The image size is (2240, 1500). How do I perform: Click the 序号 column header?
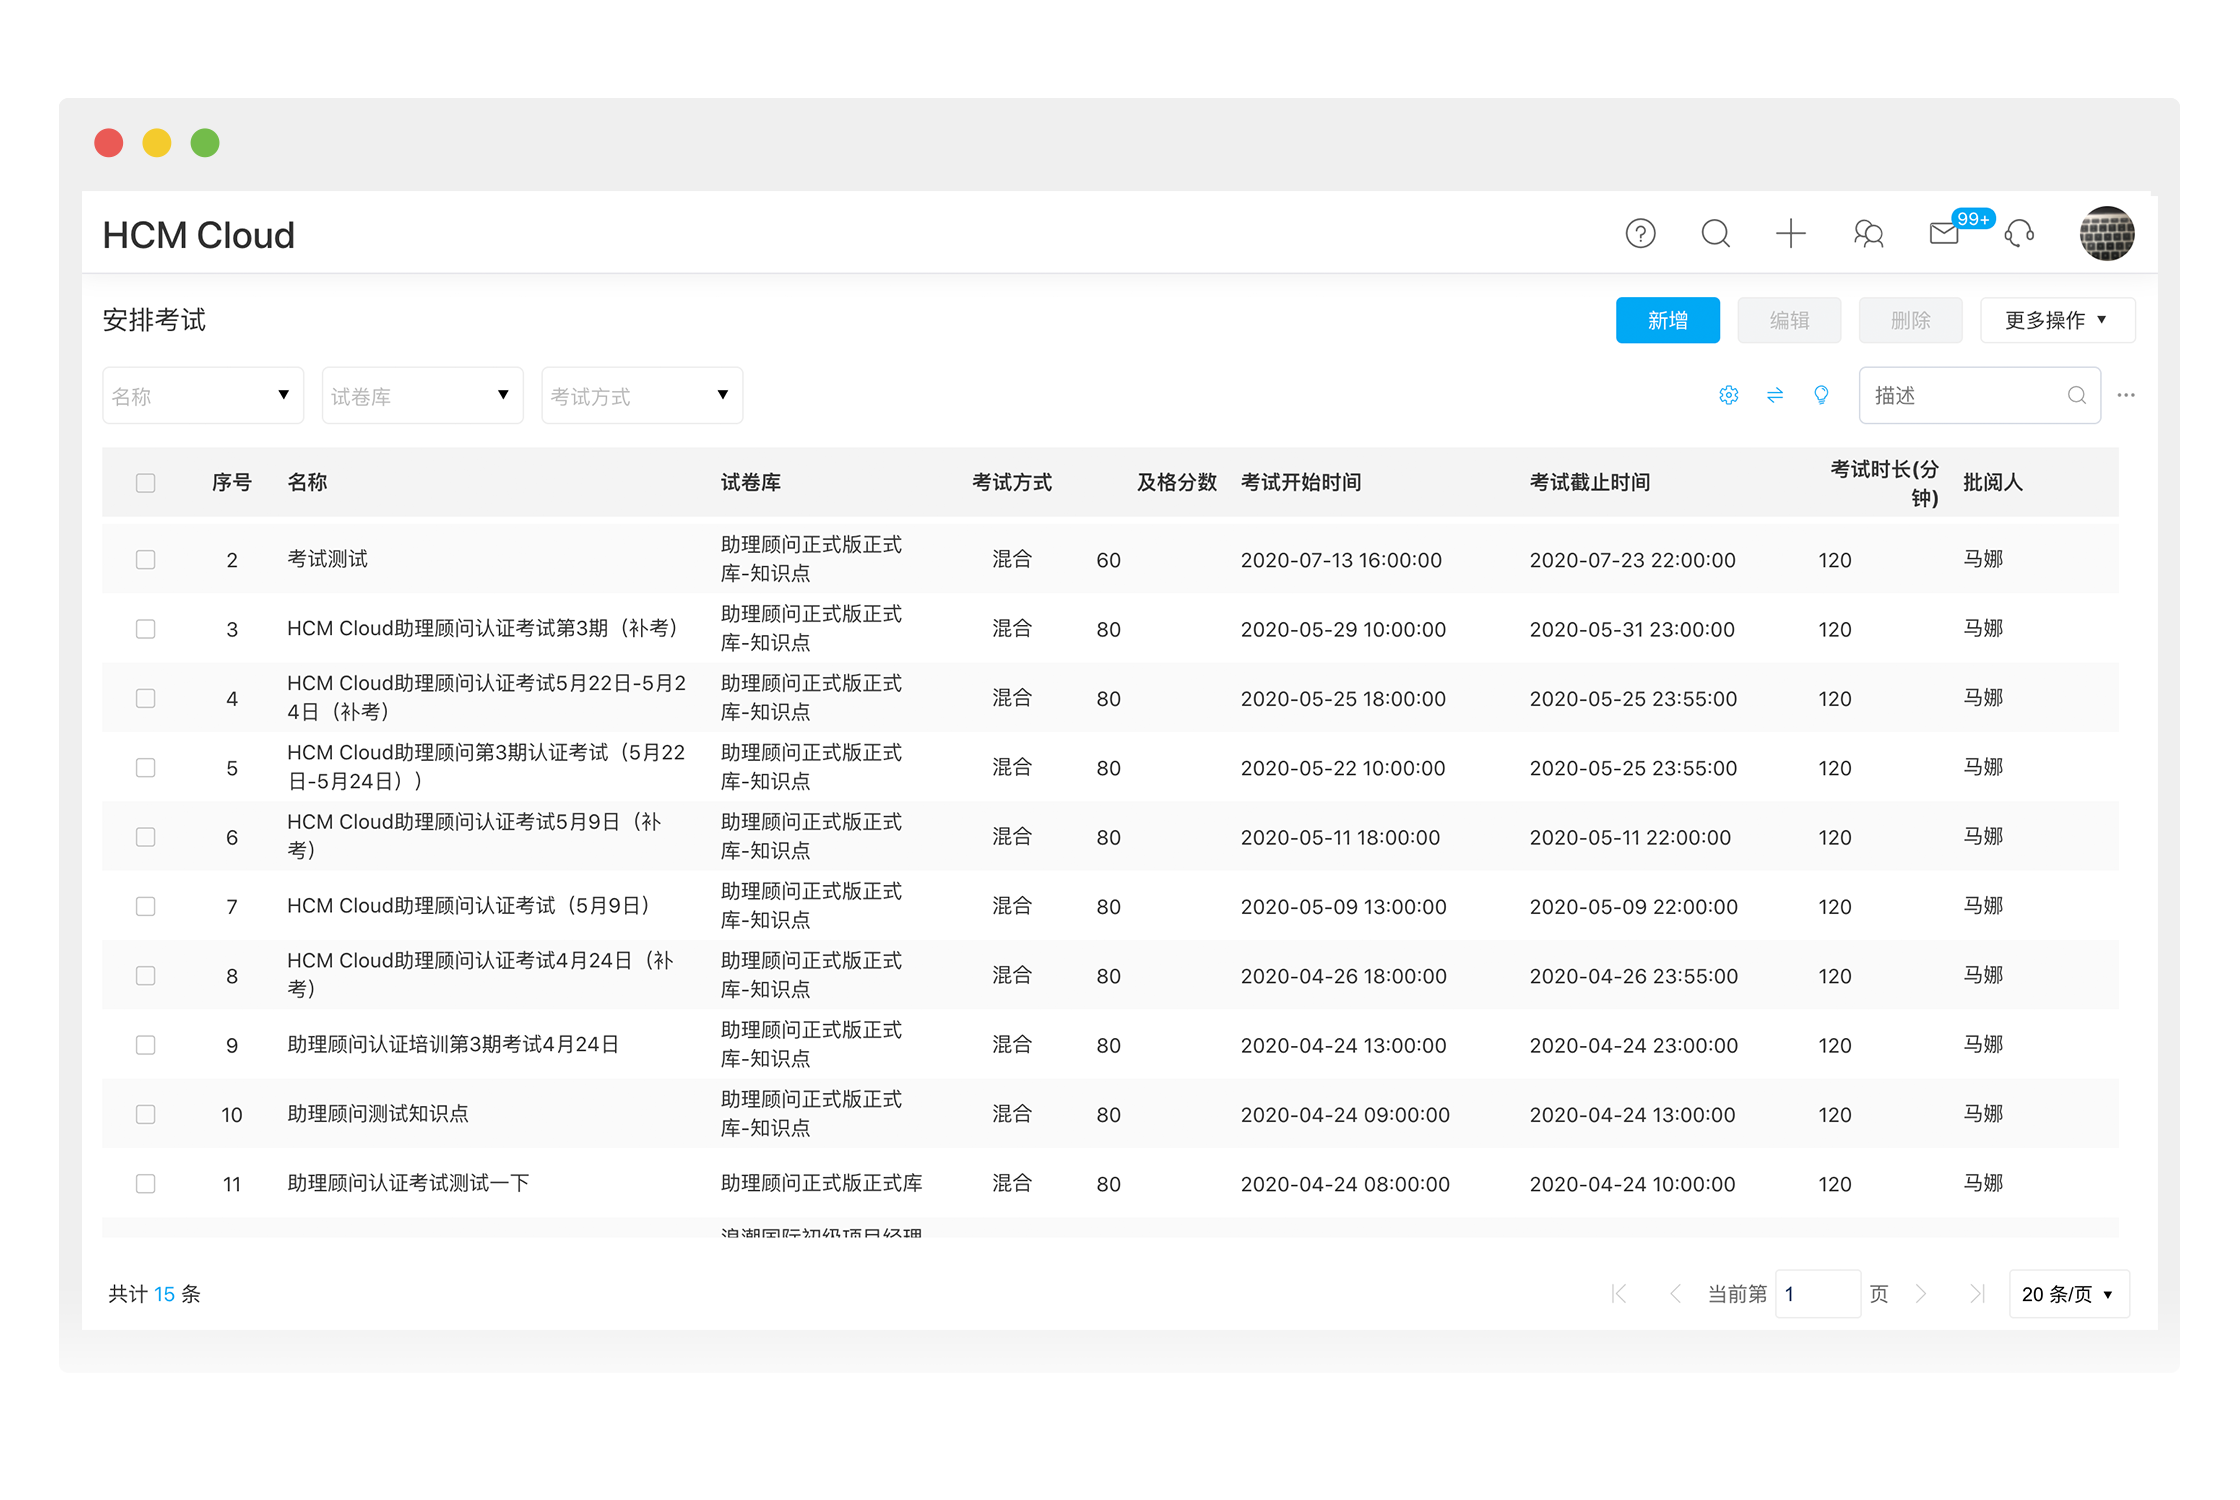tap(232, 483)
